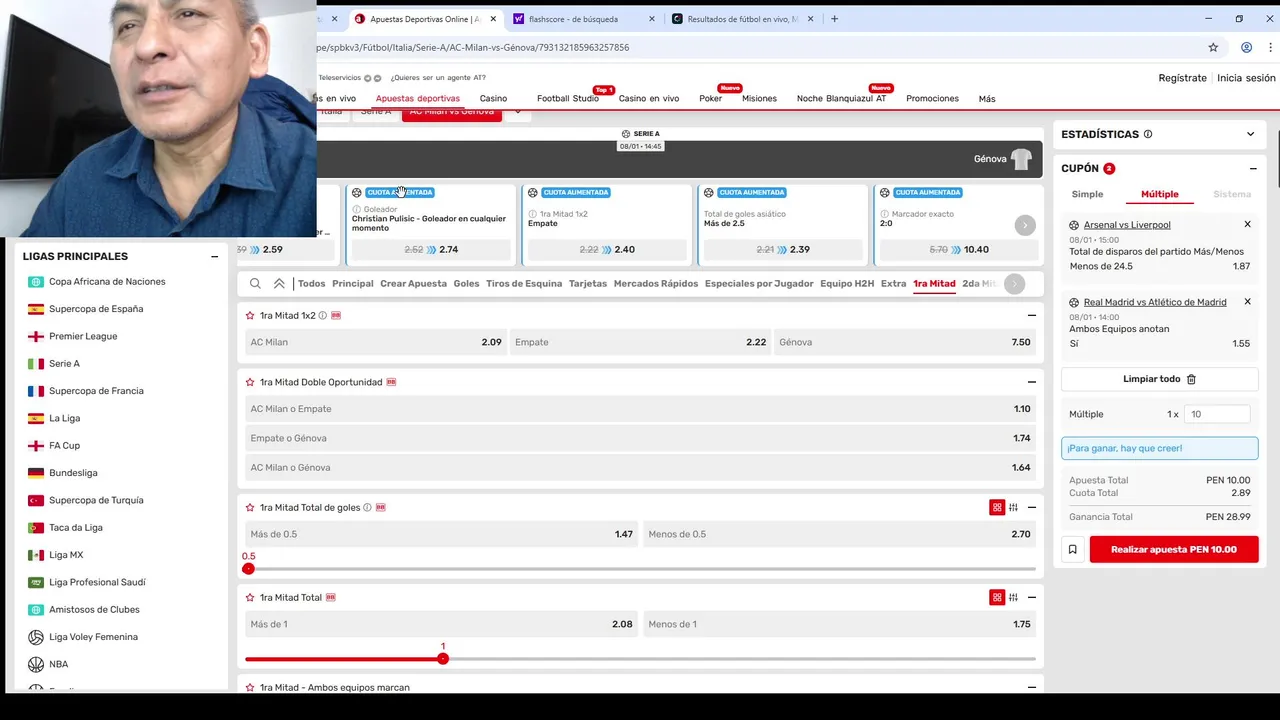Open info icon beside 1ra Mitad Total de goles

point(367,507)
